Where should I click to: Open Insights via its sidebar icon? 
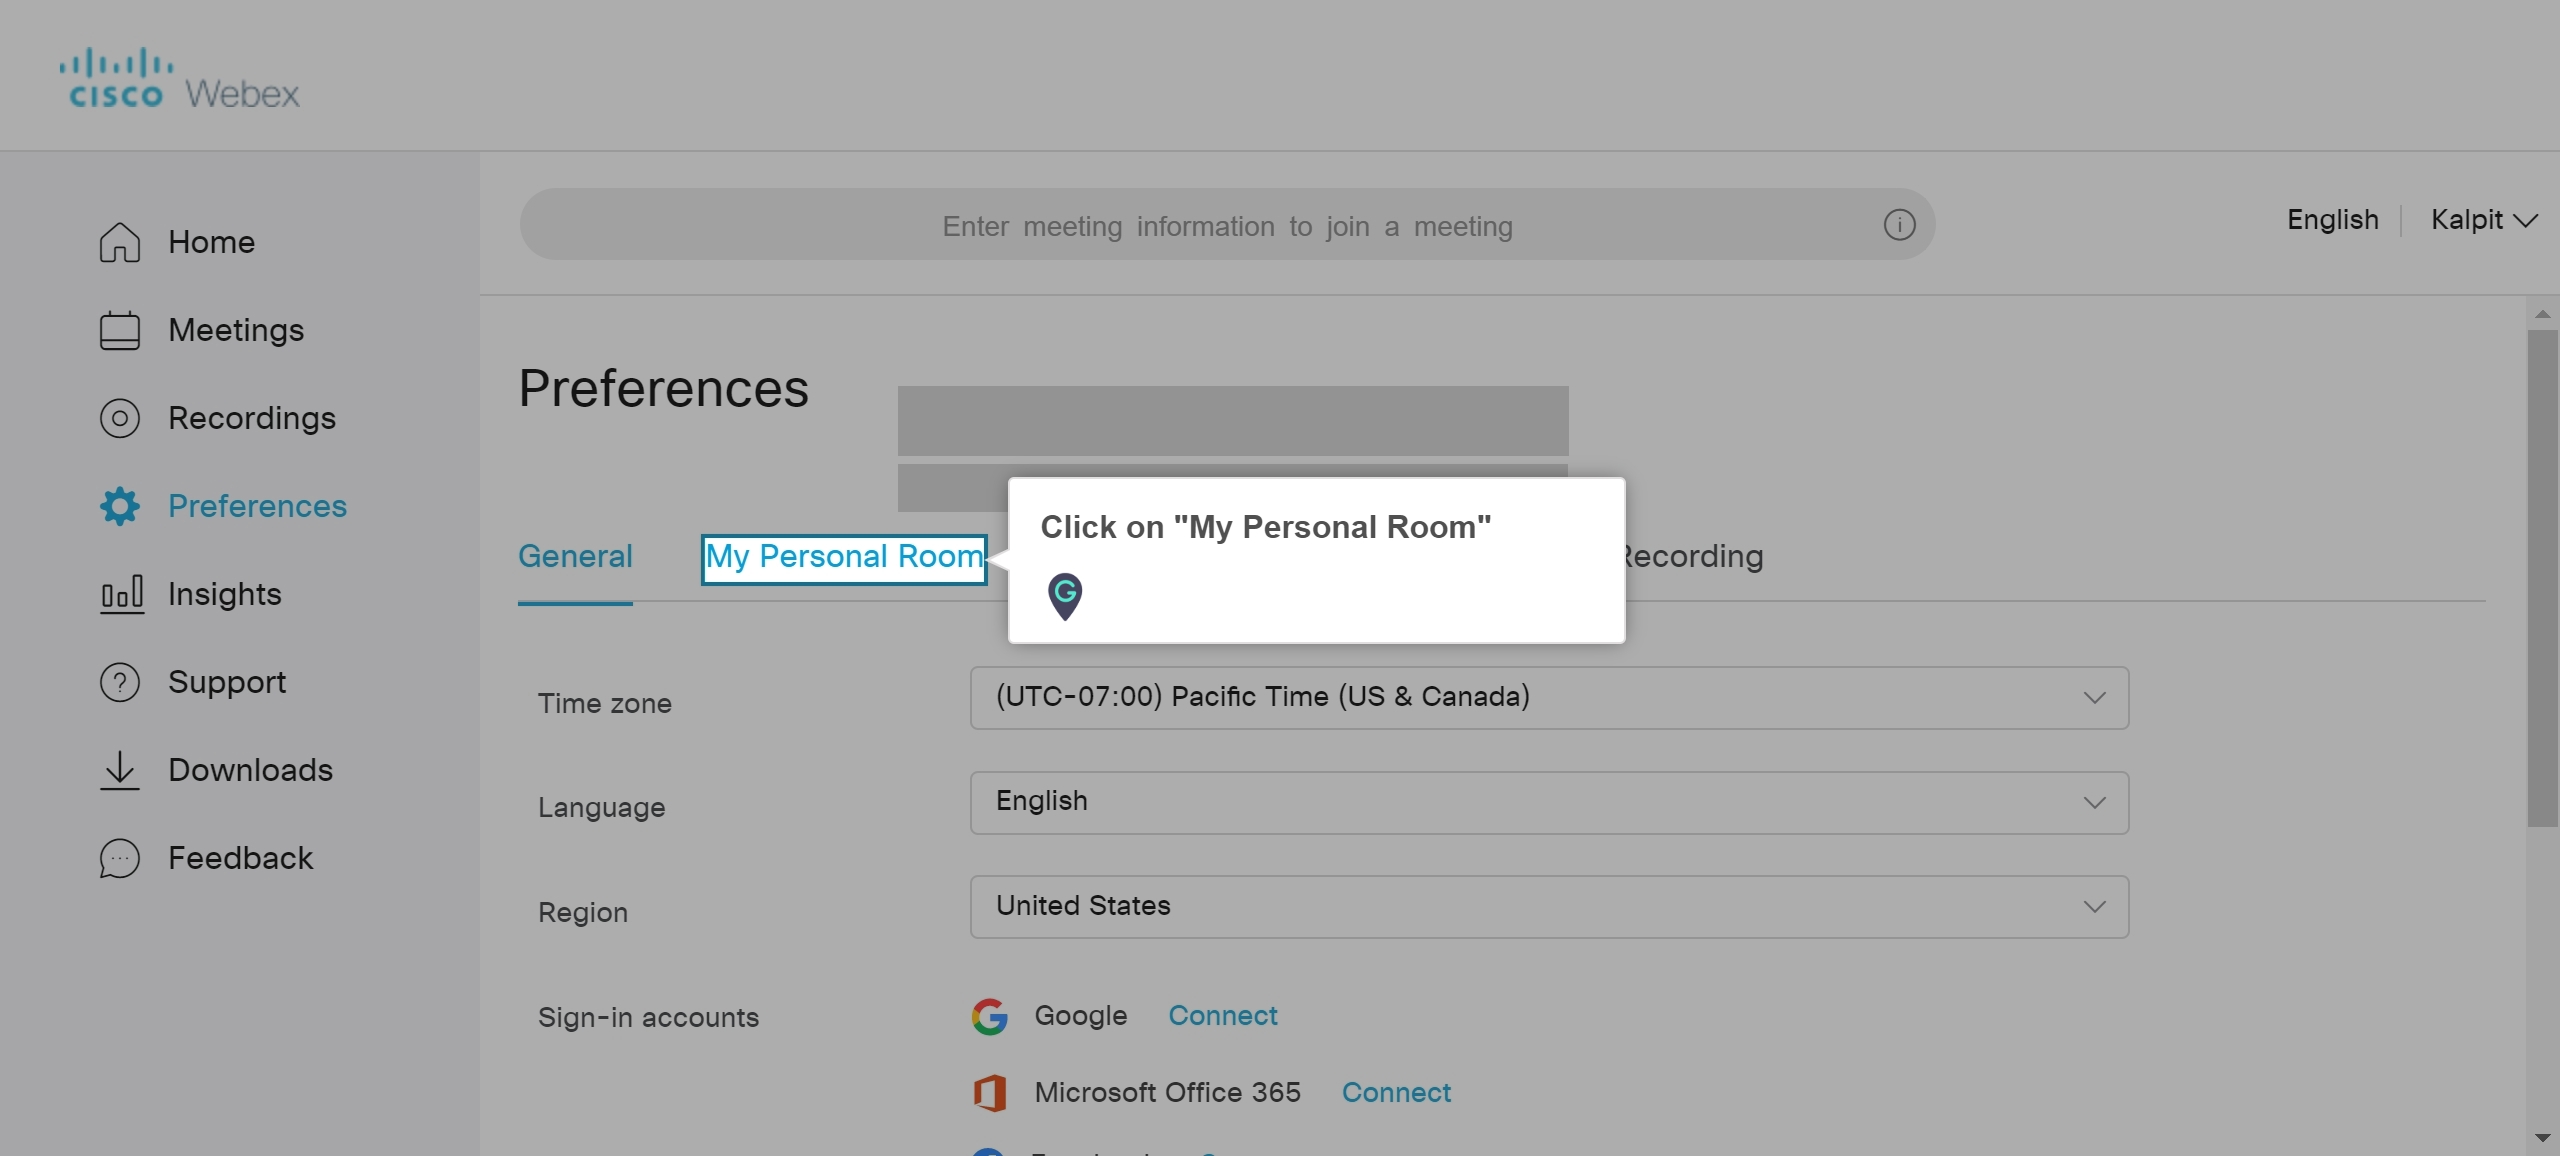coord(119,594)
